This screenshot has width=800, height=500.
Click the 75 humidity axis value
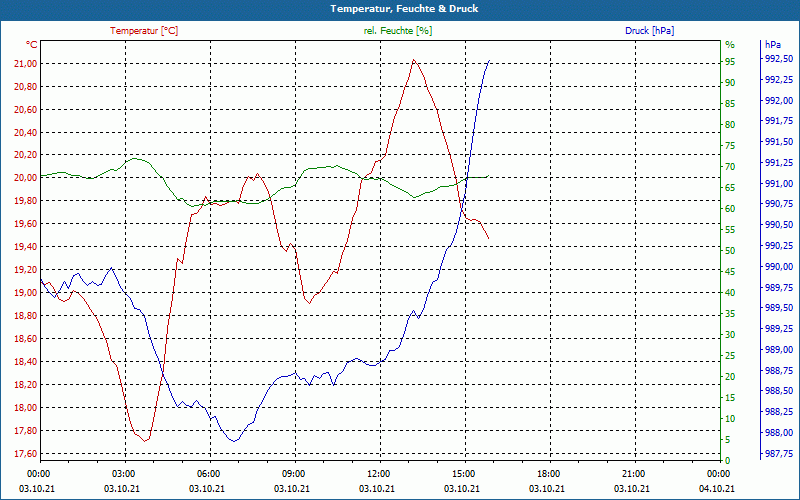point(730,146)
